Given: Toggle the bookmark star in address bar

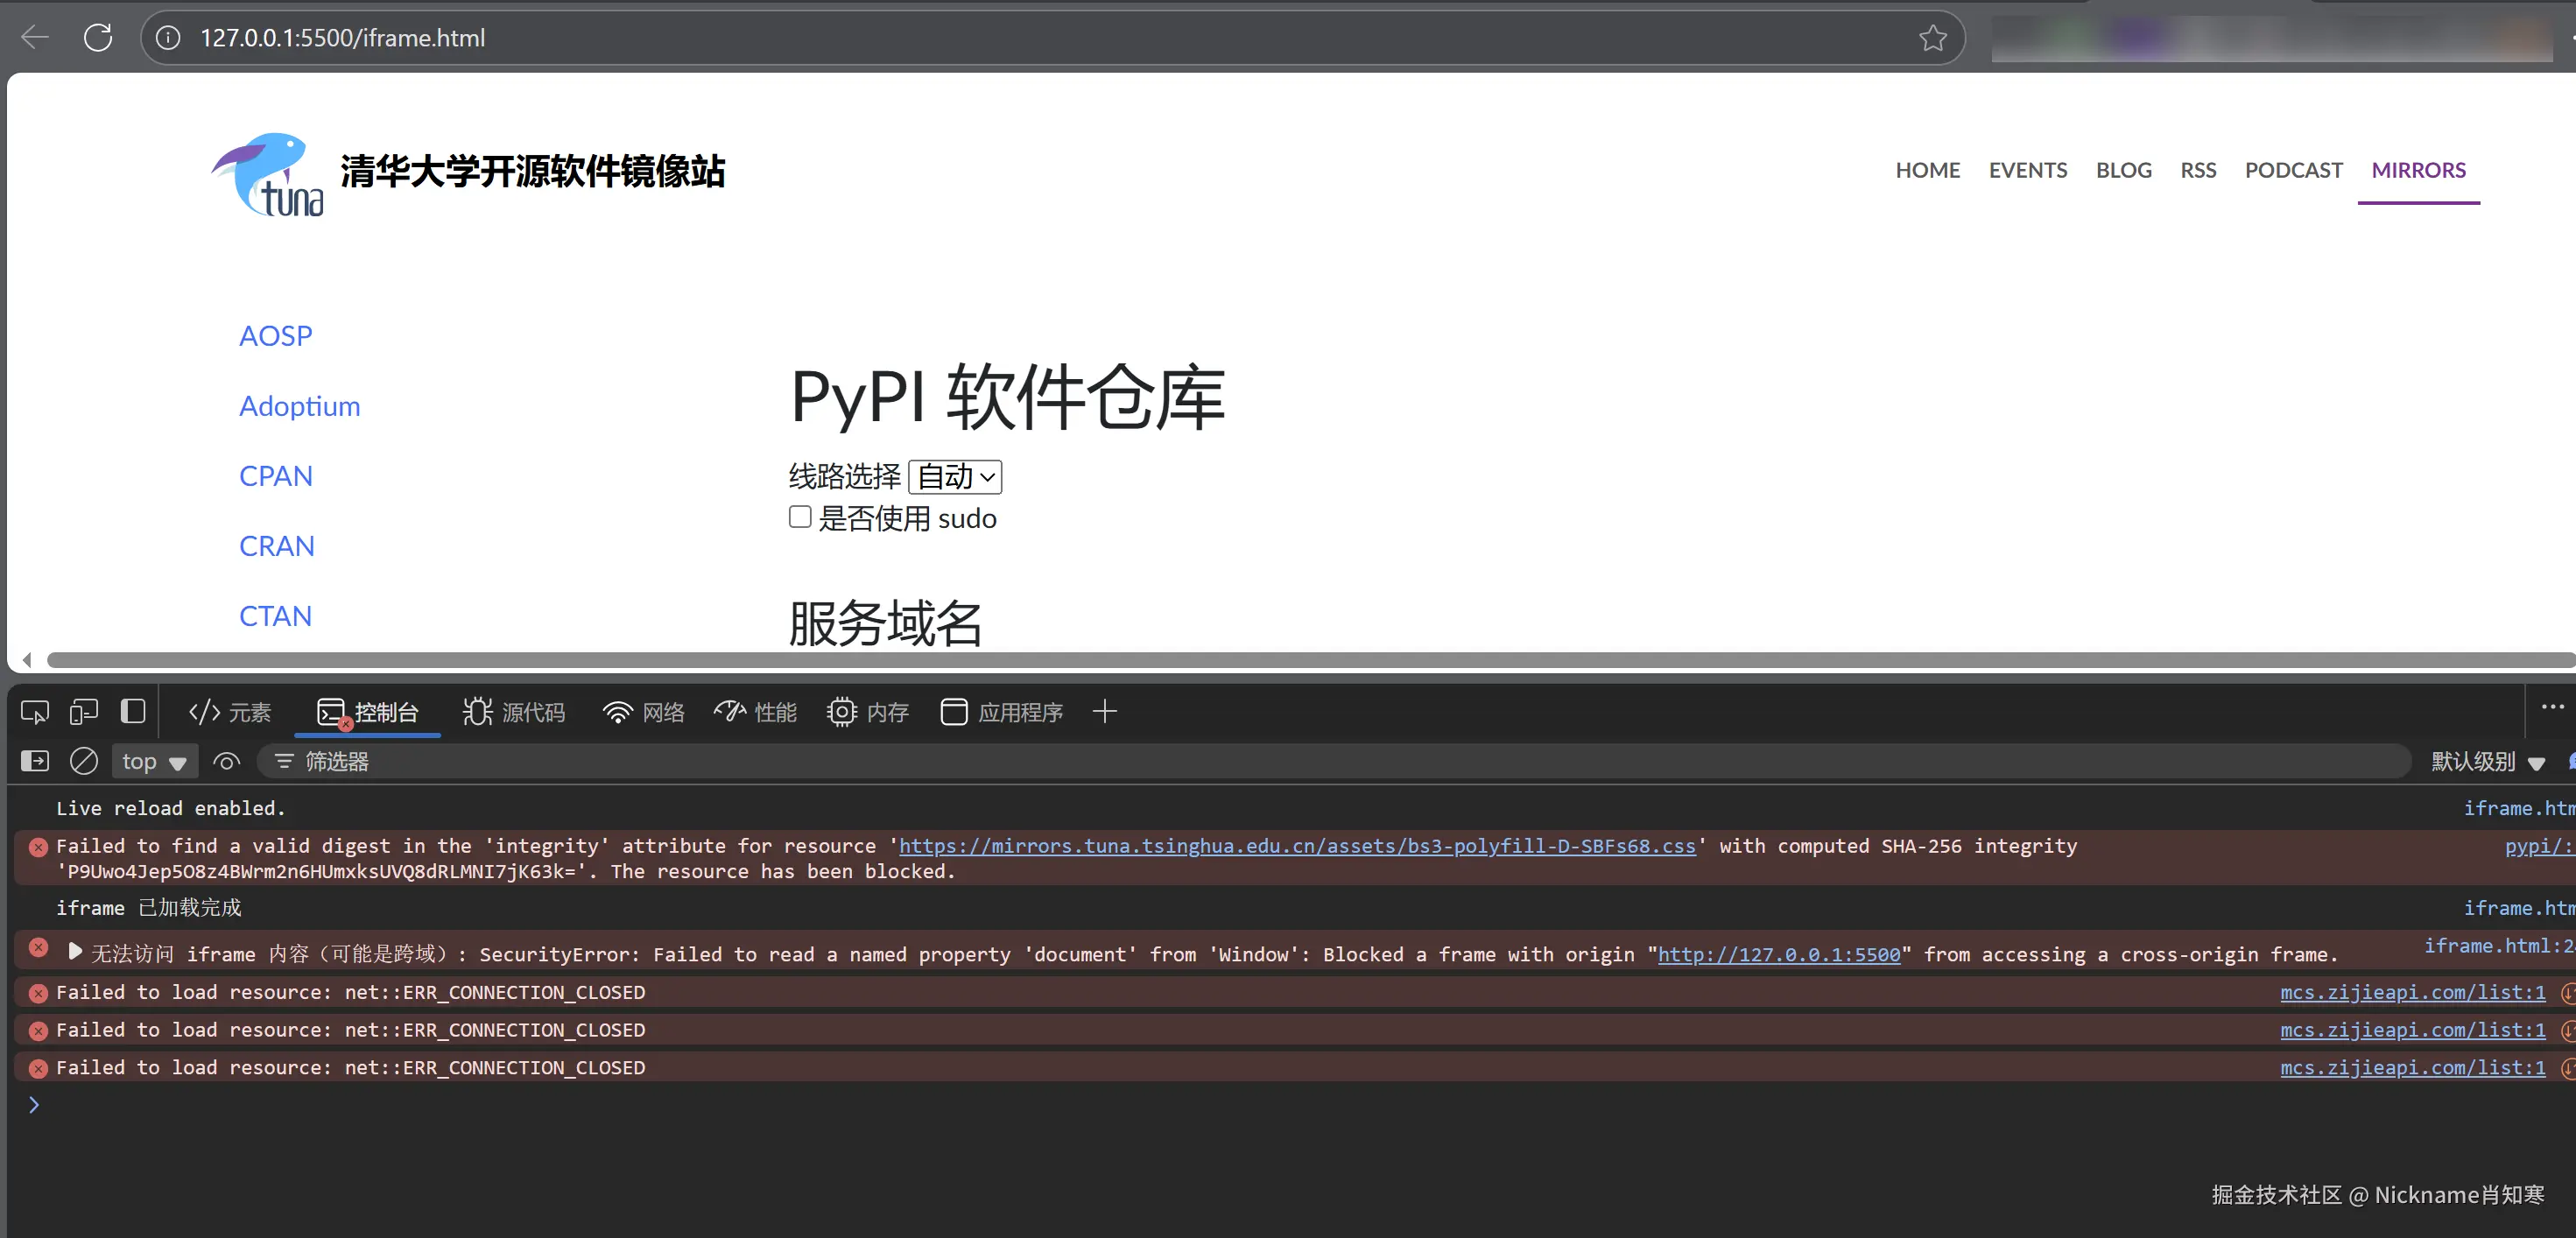Looking at the screenshot, I should pyautogui.click(x=1934, y=38).
